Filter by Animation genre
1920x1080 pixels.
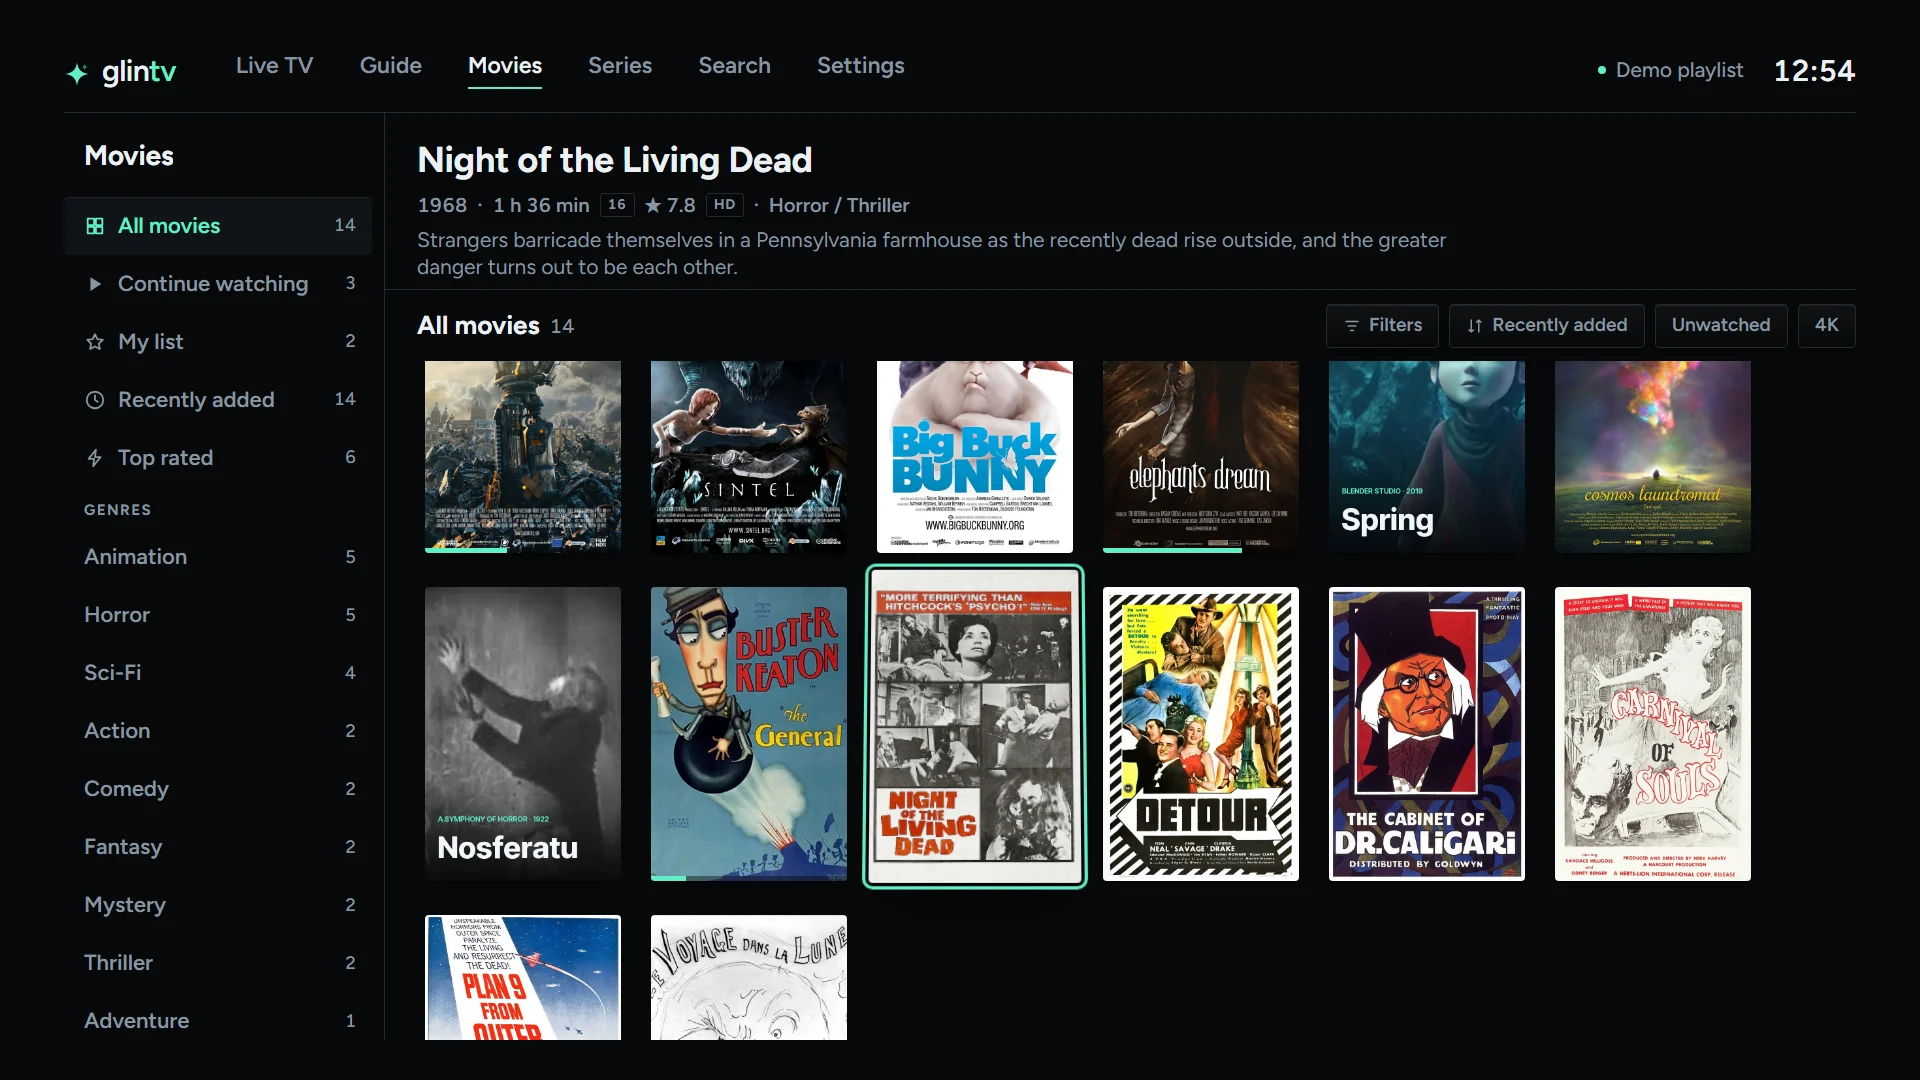coord(218,557)
